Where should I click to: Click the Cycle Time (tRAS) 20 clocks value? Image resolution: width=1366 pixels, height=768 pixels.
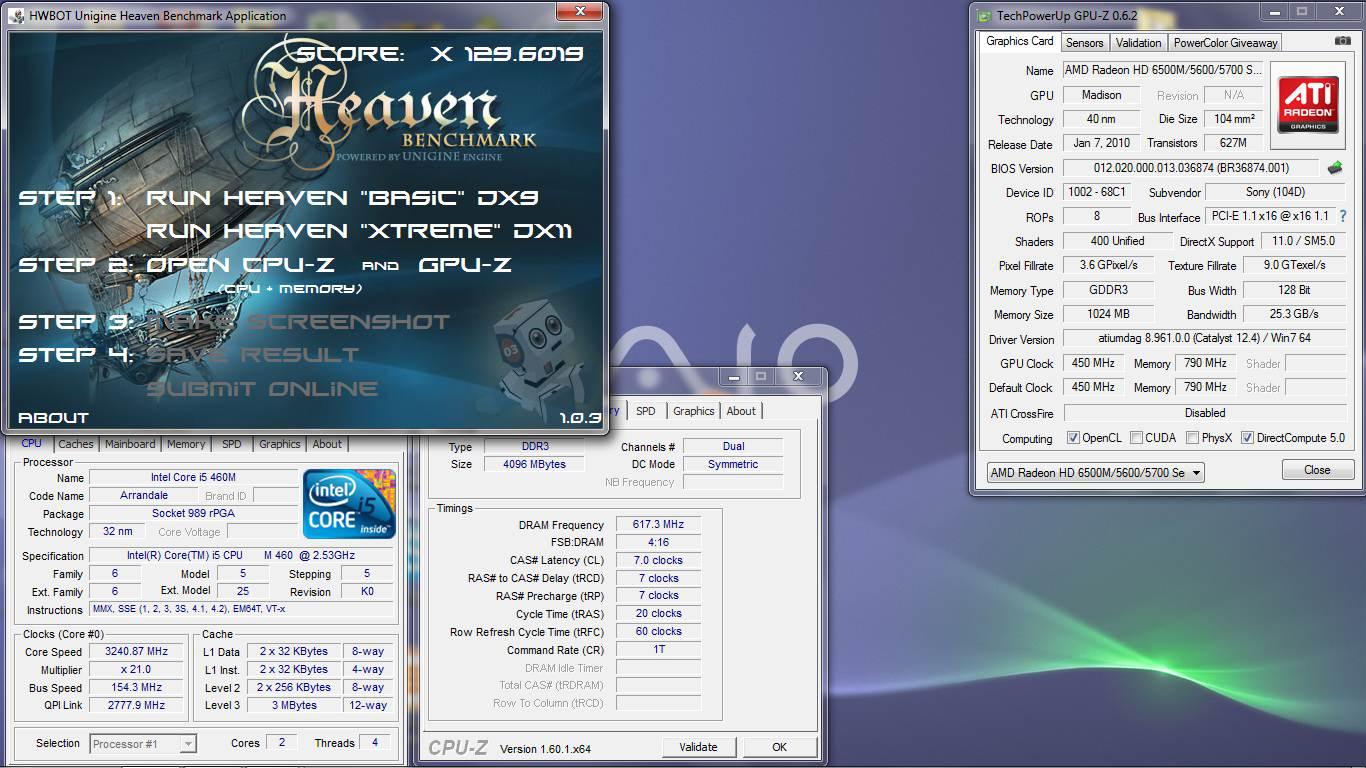[x=659, y=614]
